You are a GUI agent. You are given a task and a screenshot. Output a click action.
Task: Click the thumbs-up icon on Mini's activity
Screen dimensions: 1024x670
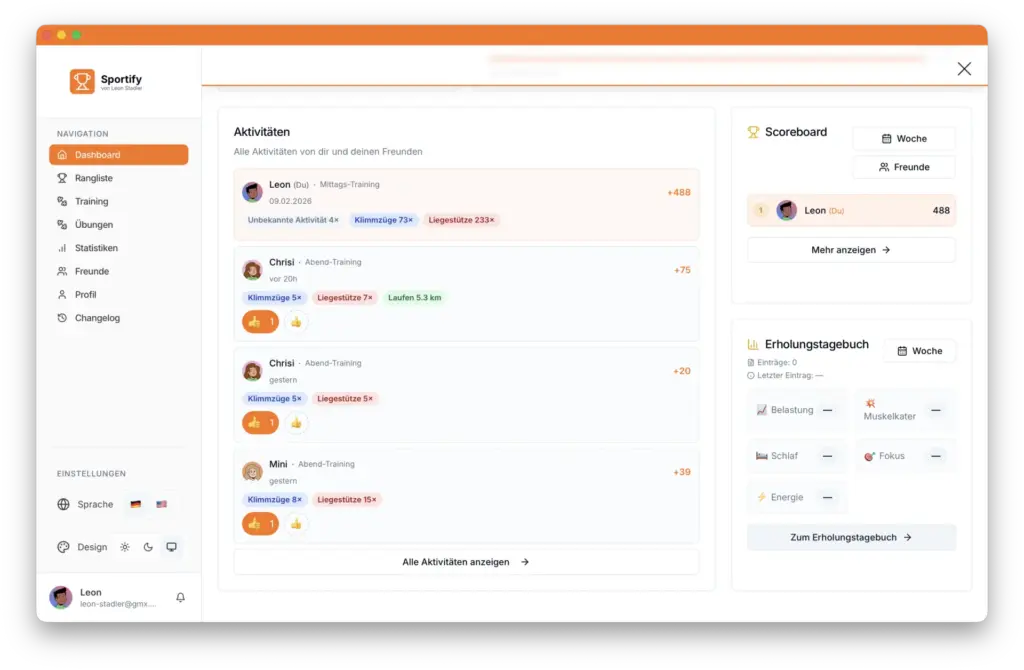point(296,524)
